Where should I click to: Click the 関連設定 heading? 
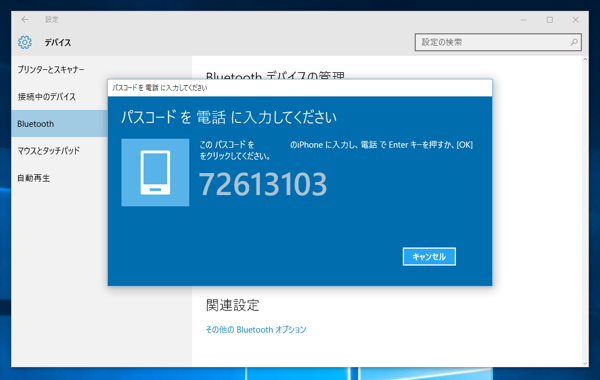(233, 305)
